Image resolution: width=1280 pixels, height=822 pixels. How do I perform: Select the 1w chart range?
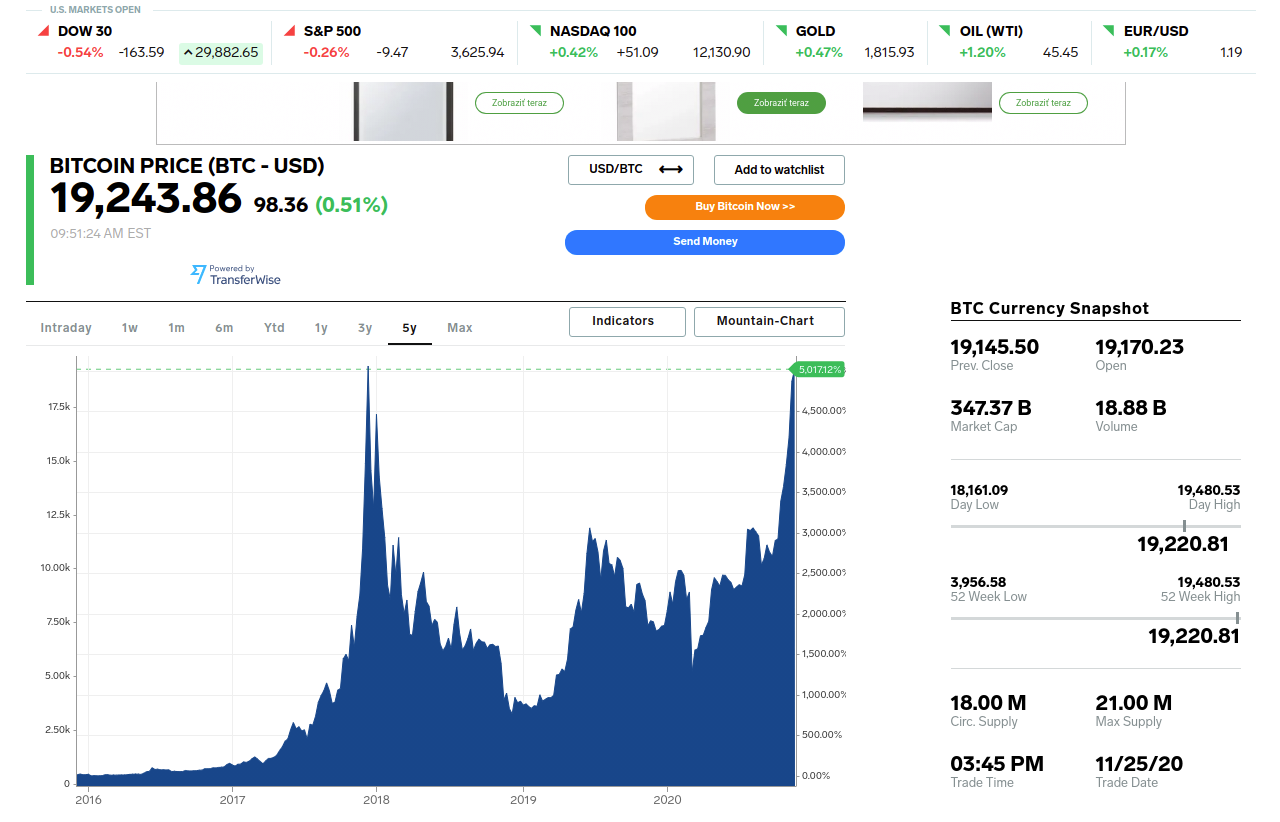(x=130, y=328)
